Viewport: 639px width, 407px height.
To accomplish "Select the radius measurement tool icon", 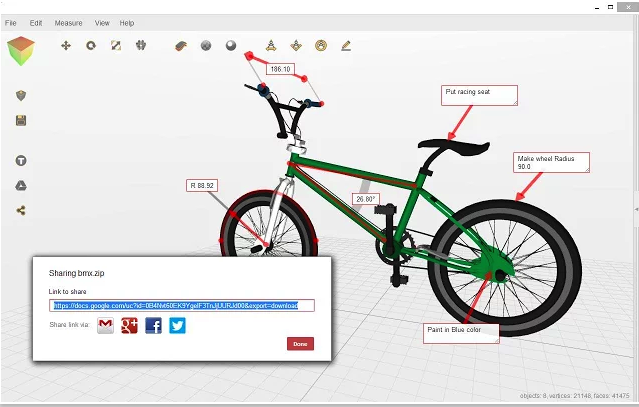I will (x=321, y=45).
